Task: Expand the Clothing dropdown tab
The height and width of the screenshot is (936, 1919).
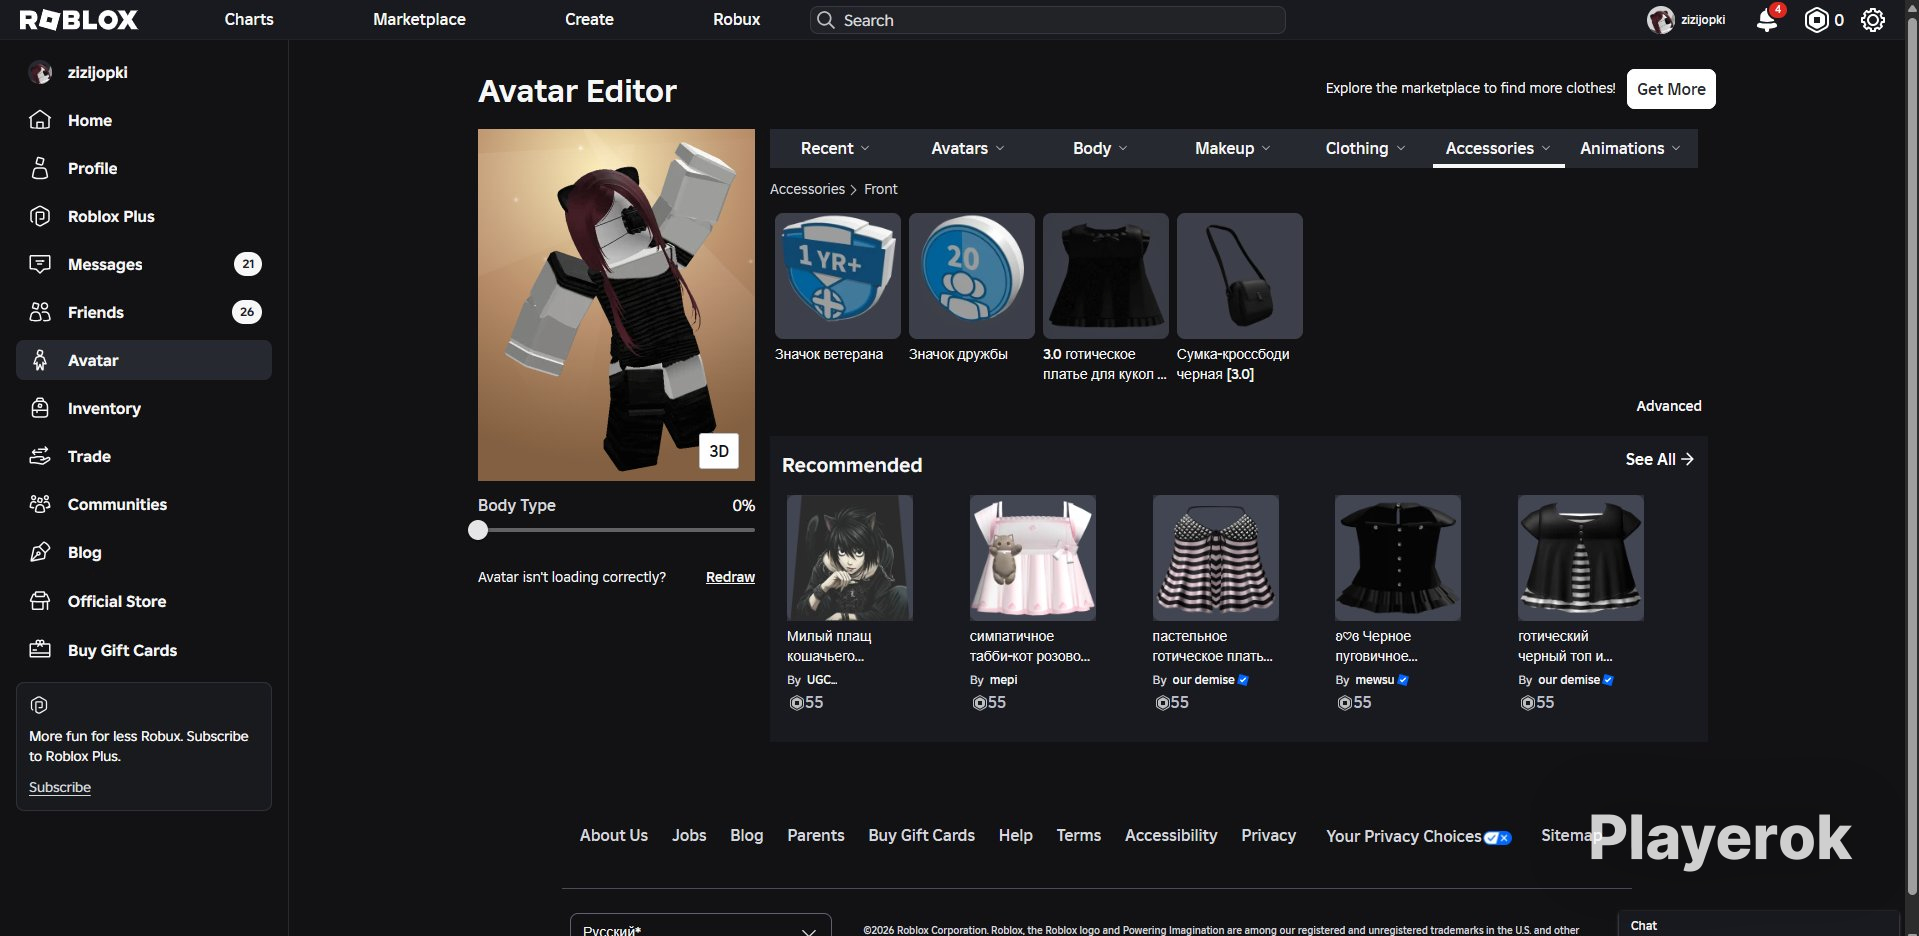Action: (1365, 148)
